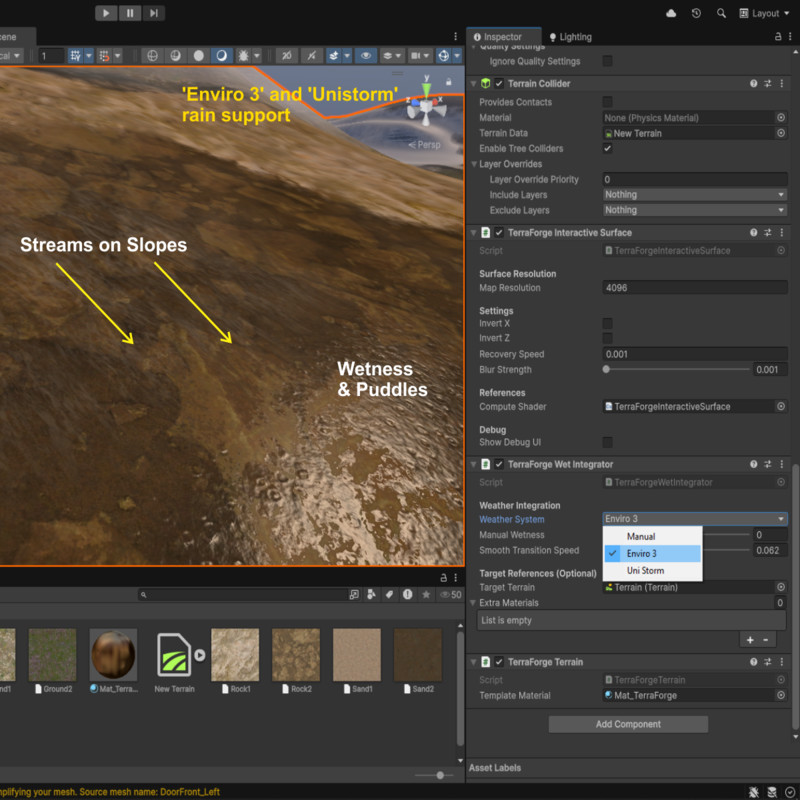Remove an Extra Materials list item
The height and width of the screenshot is (800, 800).
pyautogui.click(x=765, y=640)
